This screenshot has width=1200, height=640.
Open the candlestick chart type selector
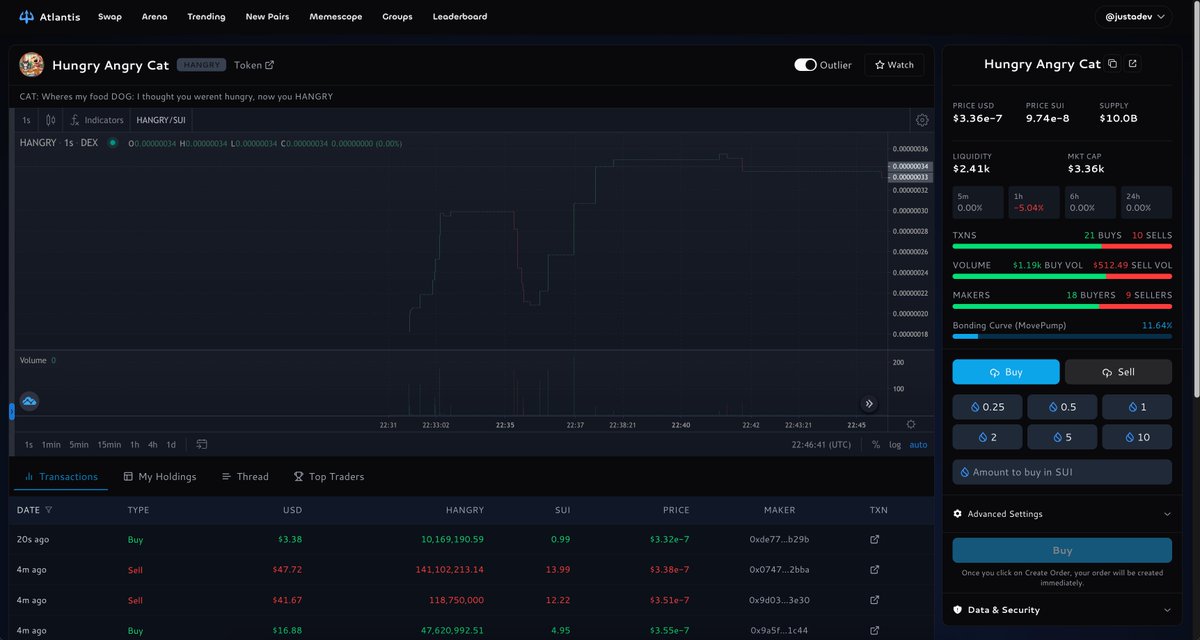click(50, 120)
